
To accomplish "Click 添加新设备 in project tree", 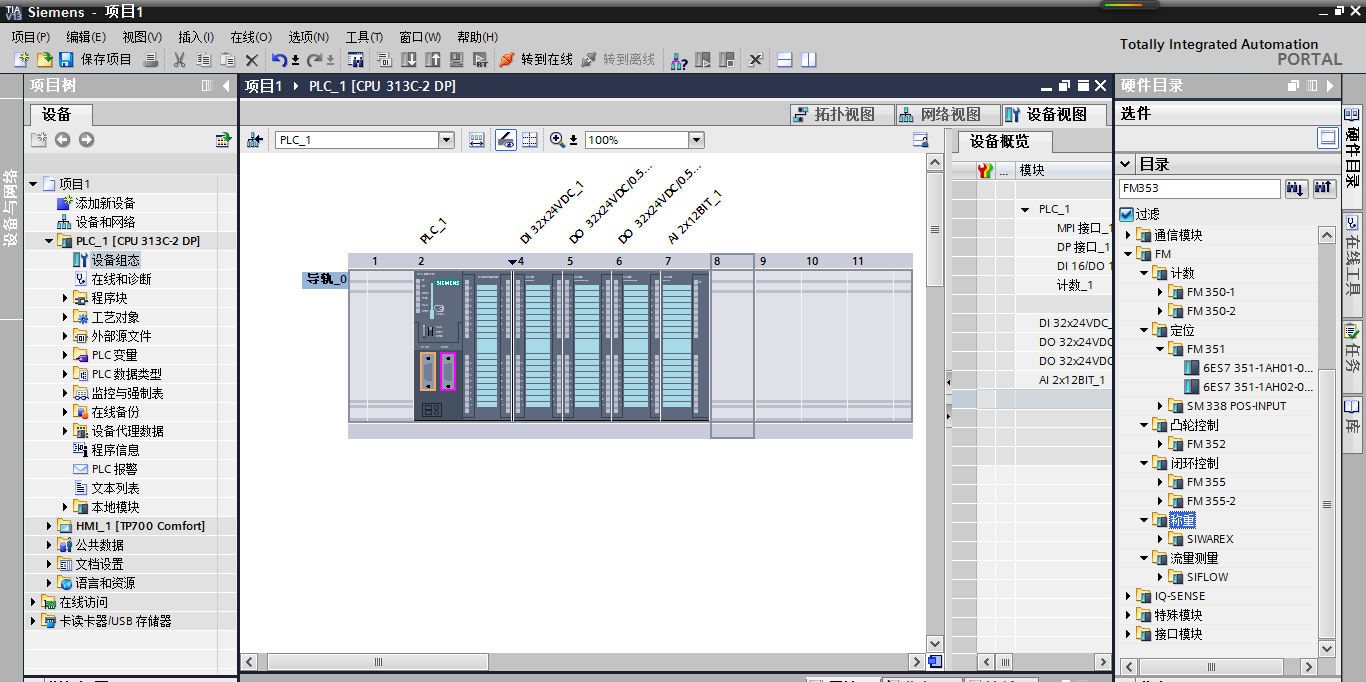I will pos(96,203).
